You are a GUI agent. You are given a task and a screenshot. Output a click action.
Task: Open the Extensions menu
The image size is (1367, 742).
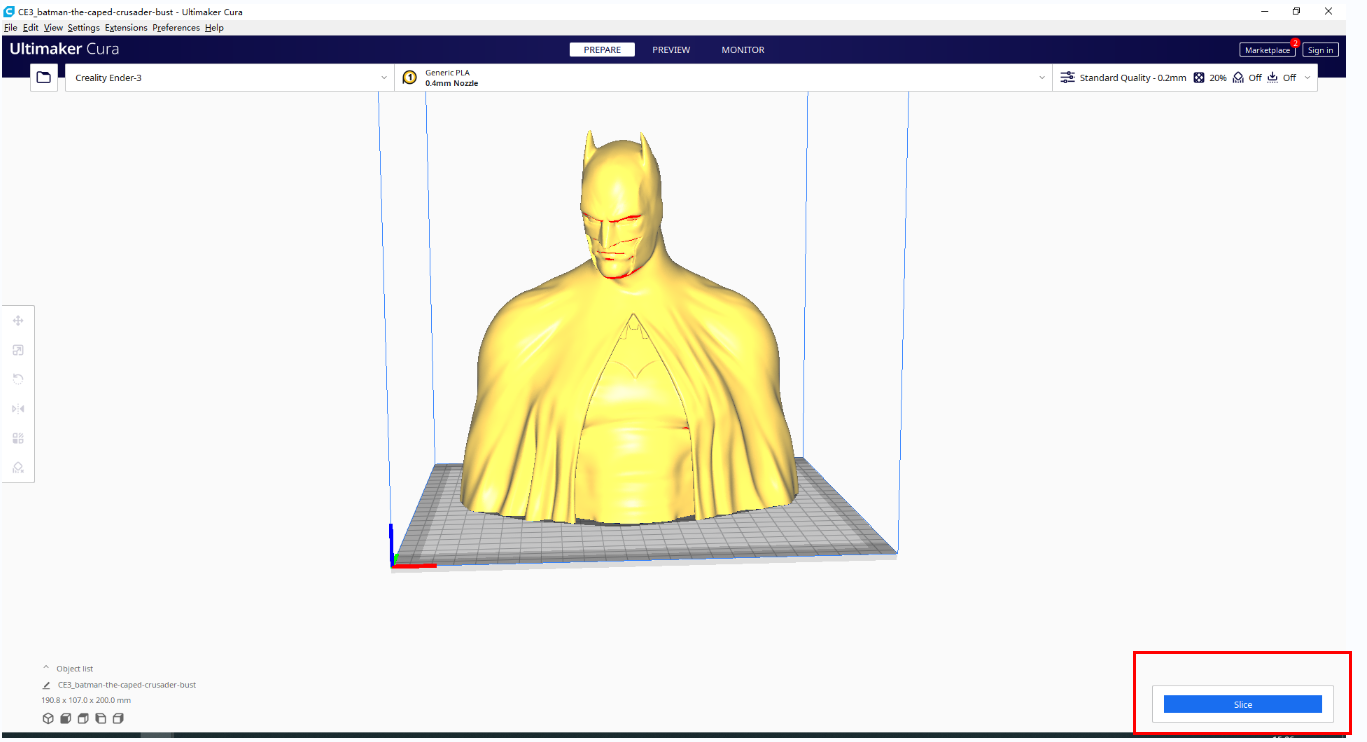click(x=125, y=28)
